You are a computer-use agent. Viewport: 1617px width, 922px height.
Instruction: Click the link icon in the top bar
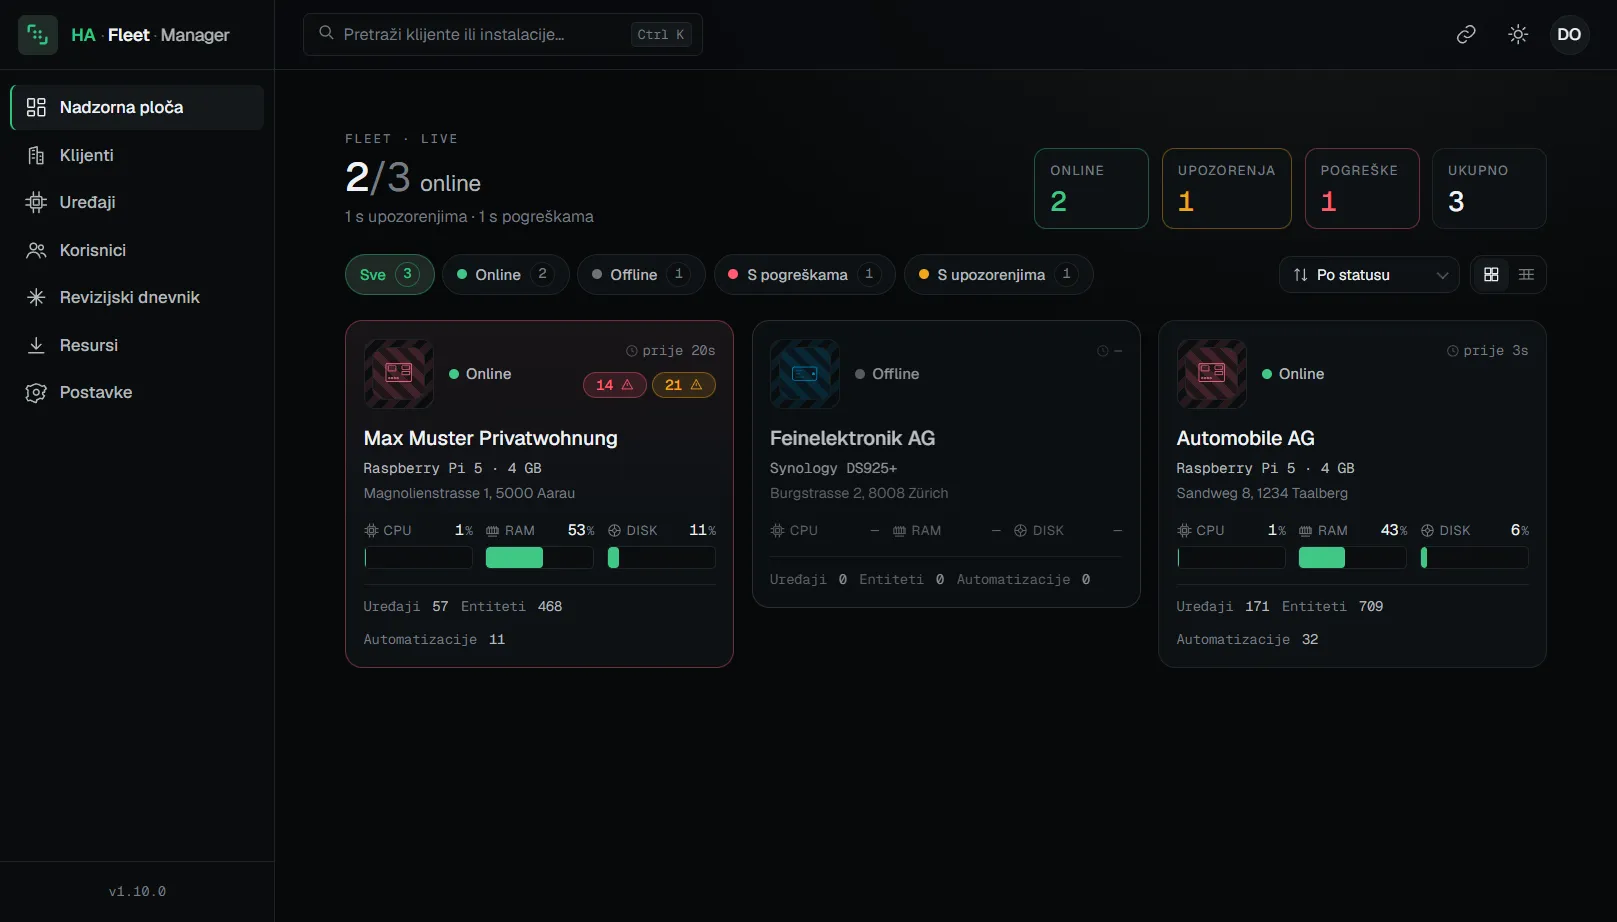(x=1466, y=35)
